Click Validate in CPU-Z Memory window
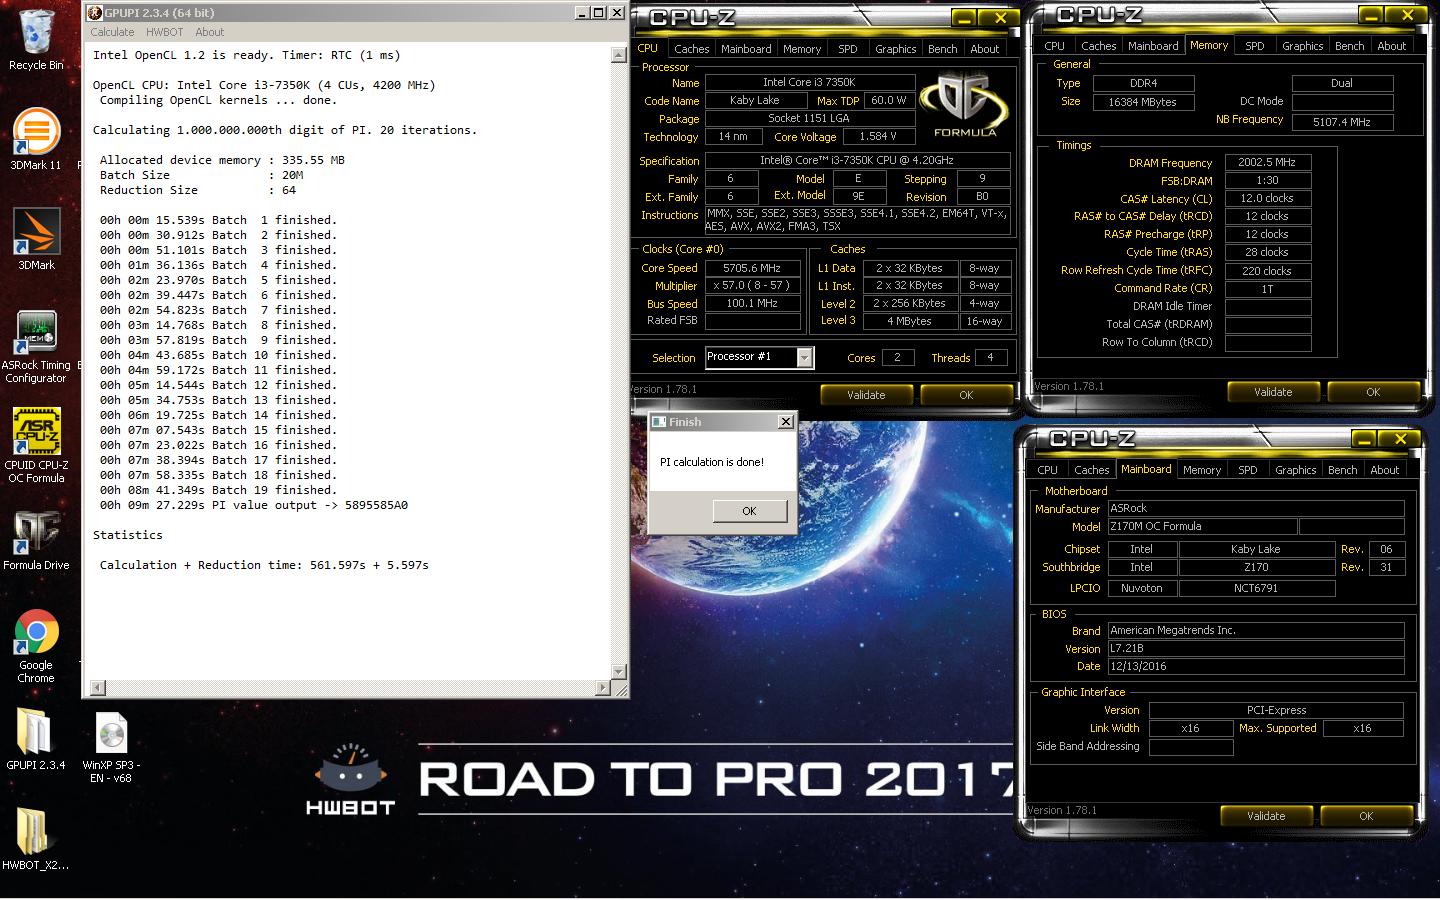This screenshot has height=900, width=1440. (x=1273, y=392)
